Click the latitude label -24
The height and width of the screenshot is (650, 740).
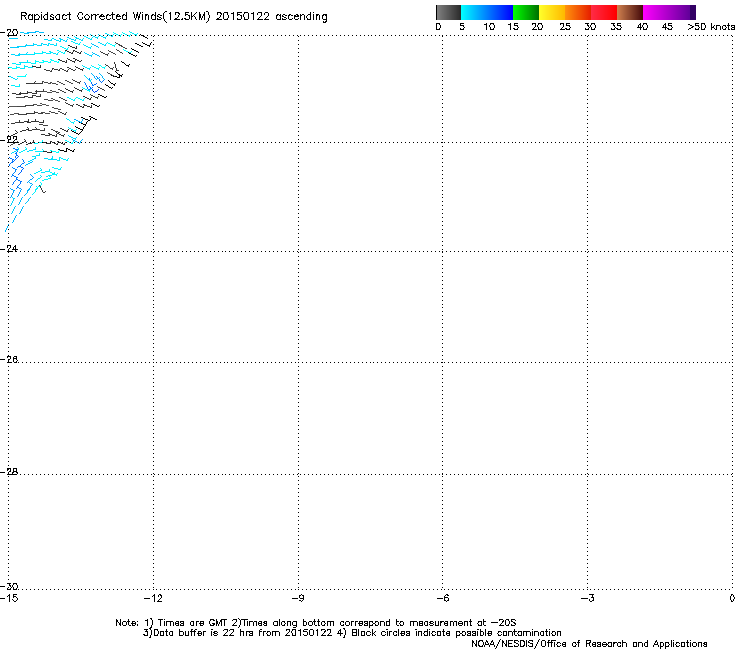9,248
